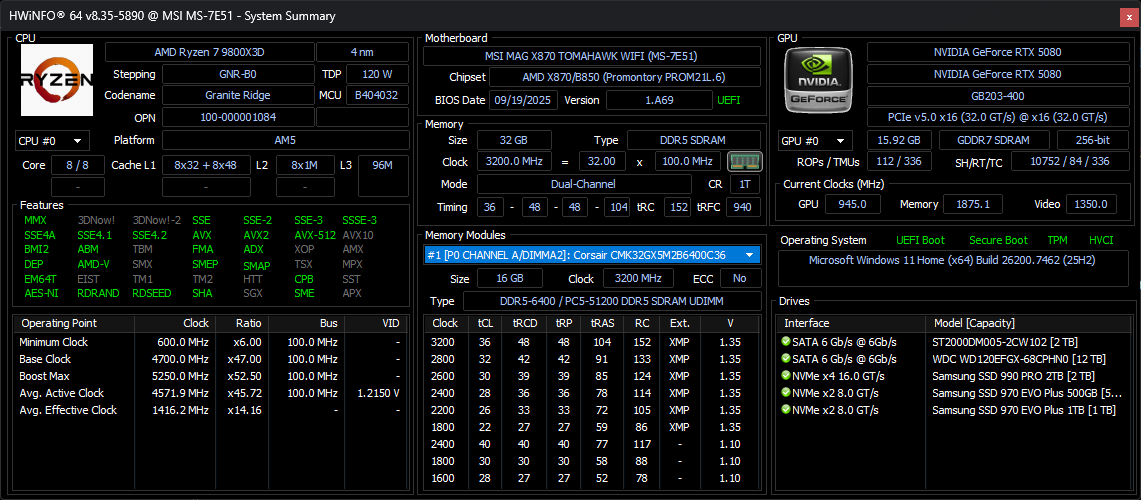This screenshot has height=500, width=1141.
Task: Click the AVX-512 feature label
Action: pyautogui.click(x=314, y=235)
